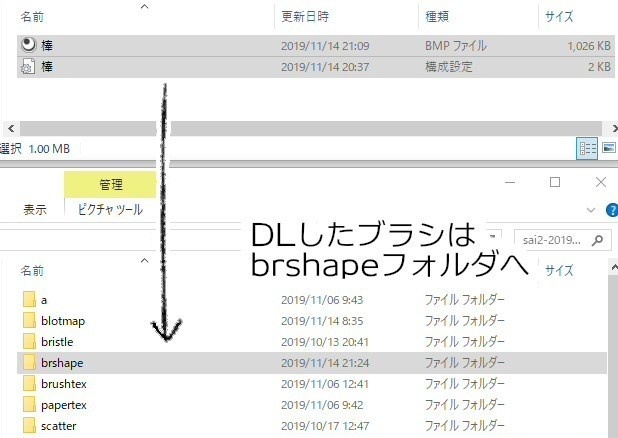Click date 2019/10/13 20:41 of bristle

(325, 341)
